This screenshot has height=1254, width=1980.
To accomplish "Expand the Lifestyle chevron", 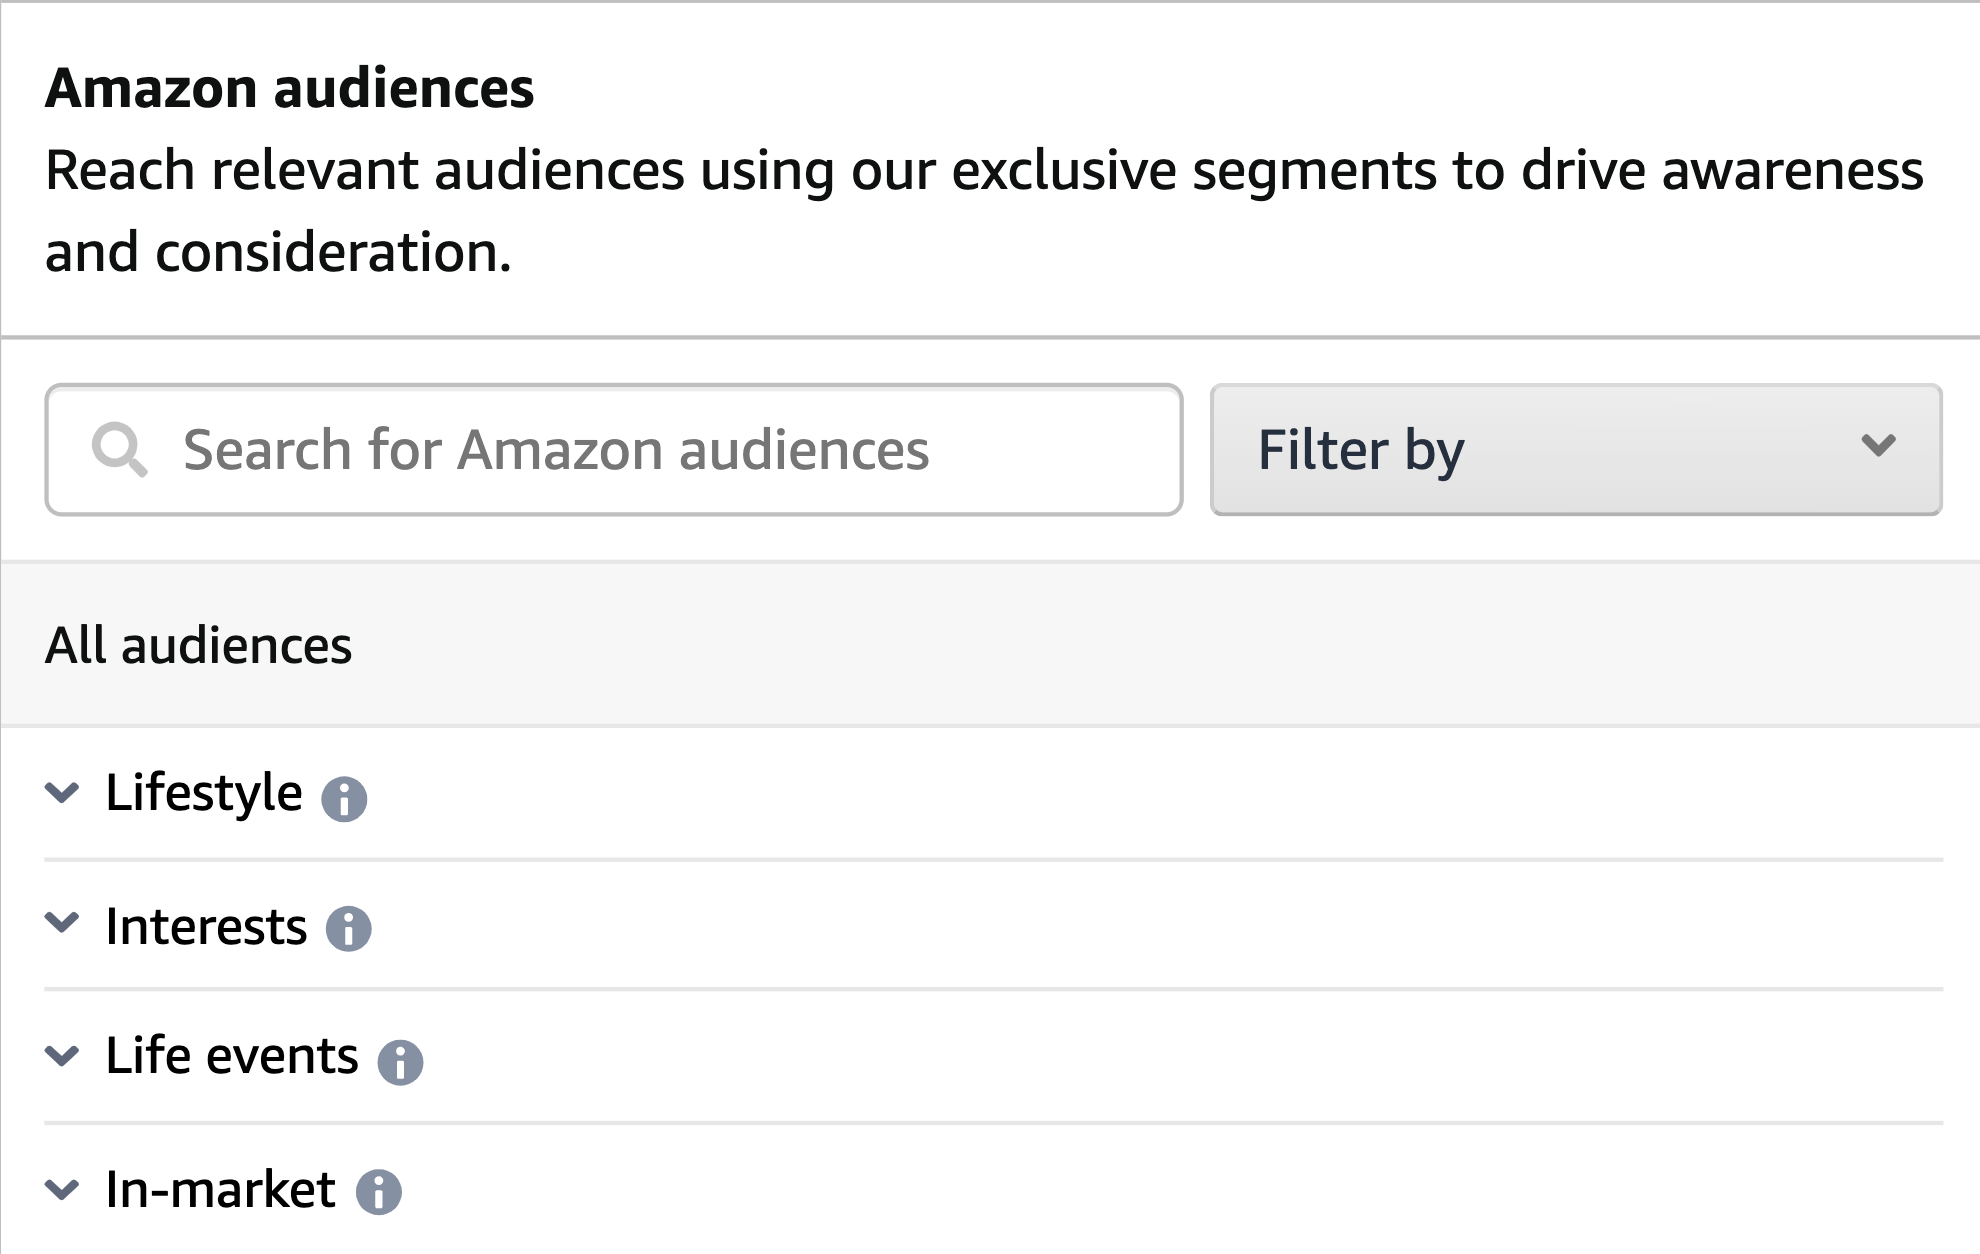I will pyautogui.click(x=62, y=793).
